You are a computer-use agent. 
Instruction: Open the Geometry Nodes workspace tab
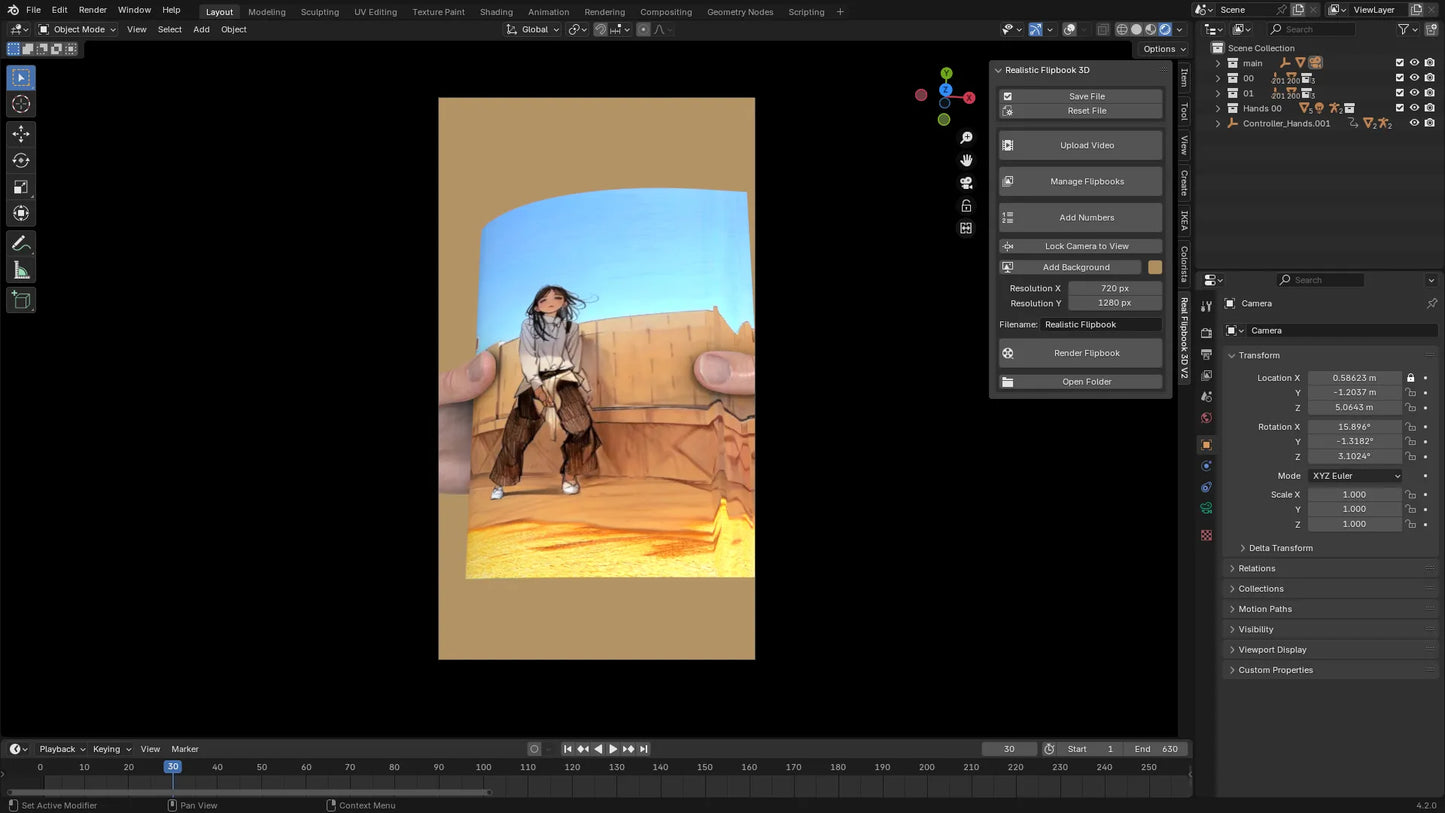pyautogui.click(x=739, y=12)
